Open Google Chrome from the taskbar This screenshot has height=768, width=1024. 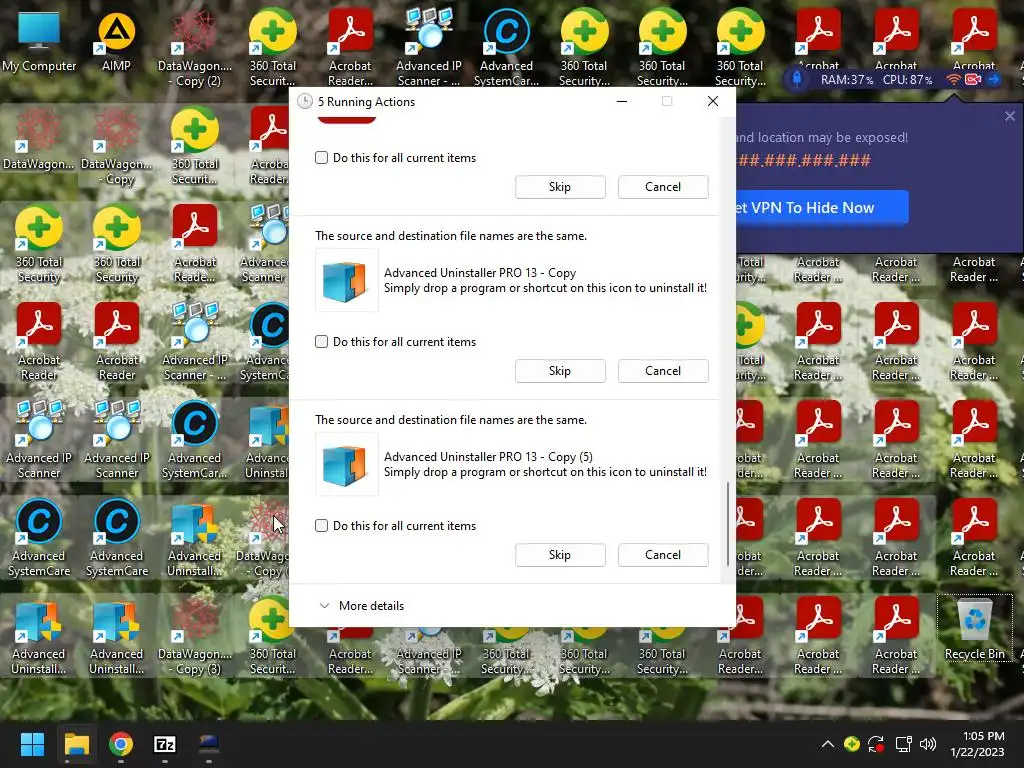[x=121, y=744]
